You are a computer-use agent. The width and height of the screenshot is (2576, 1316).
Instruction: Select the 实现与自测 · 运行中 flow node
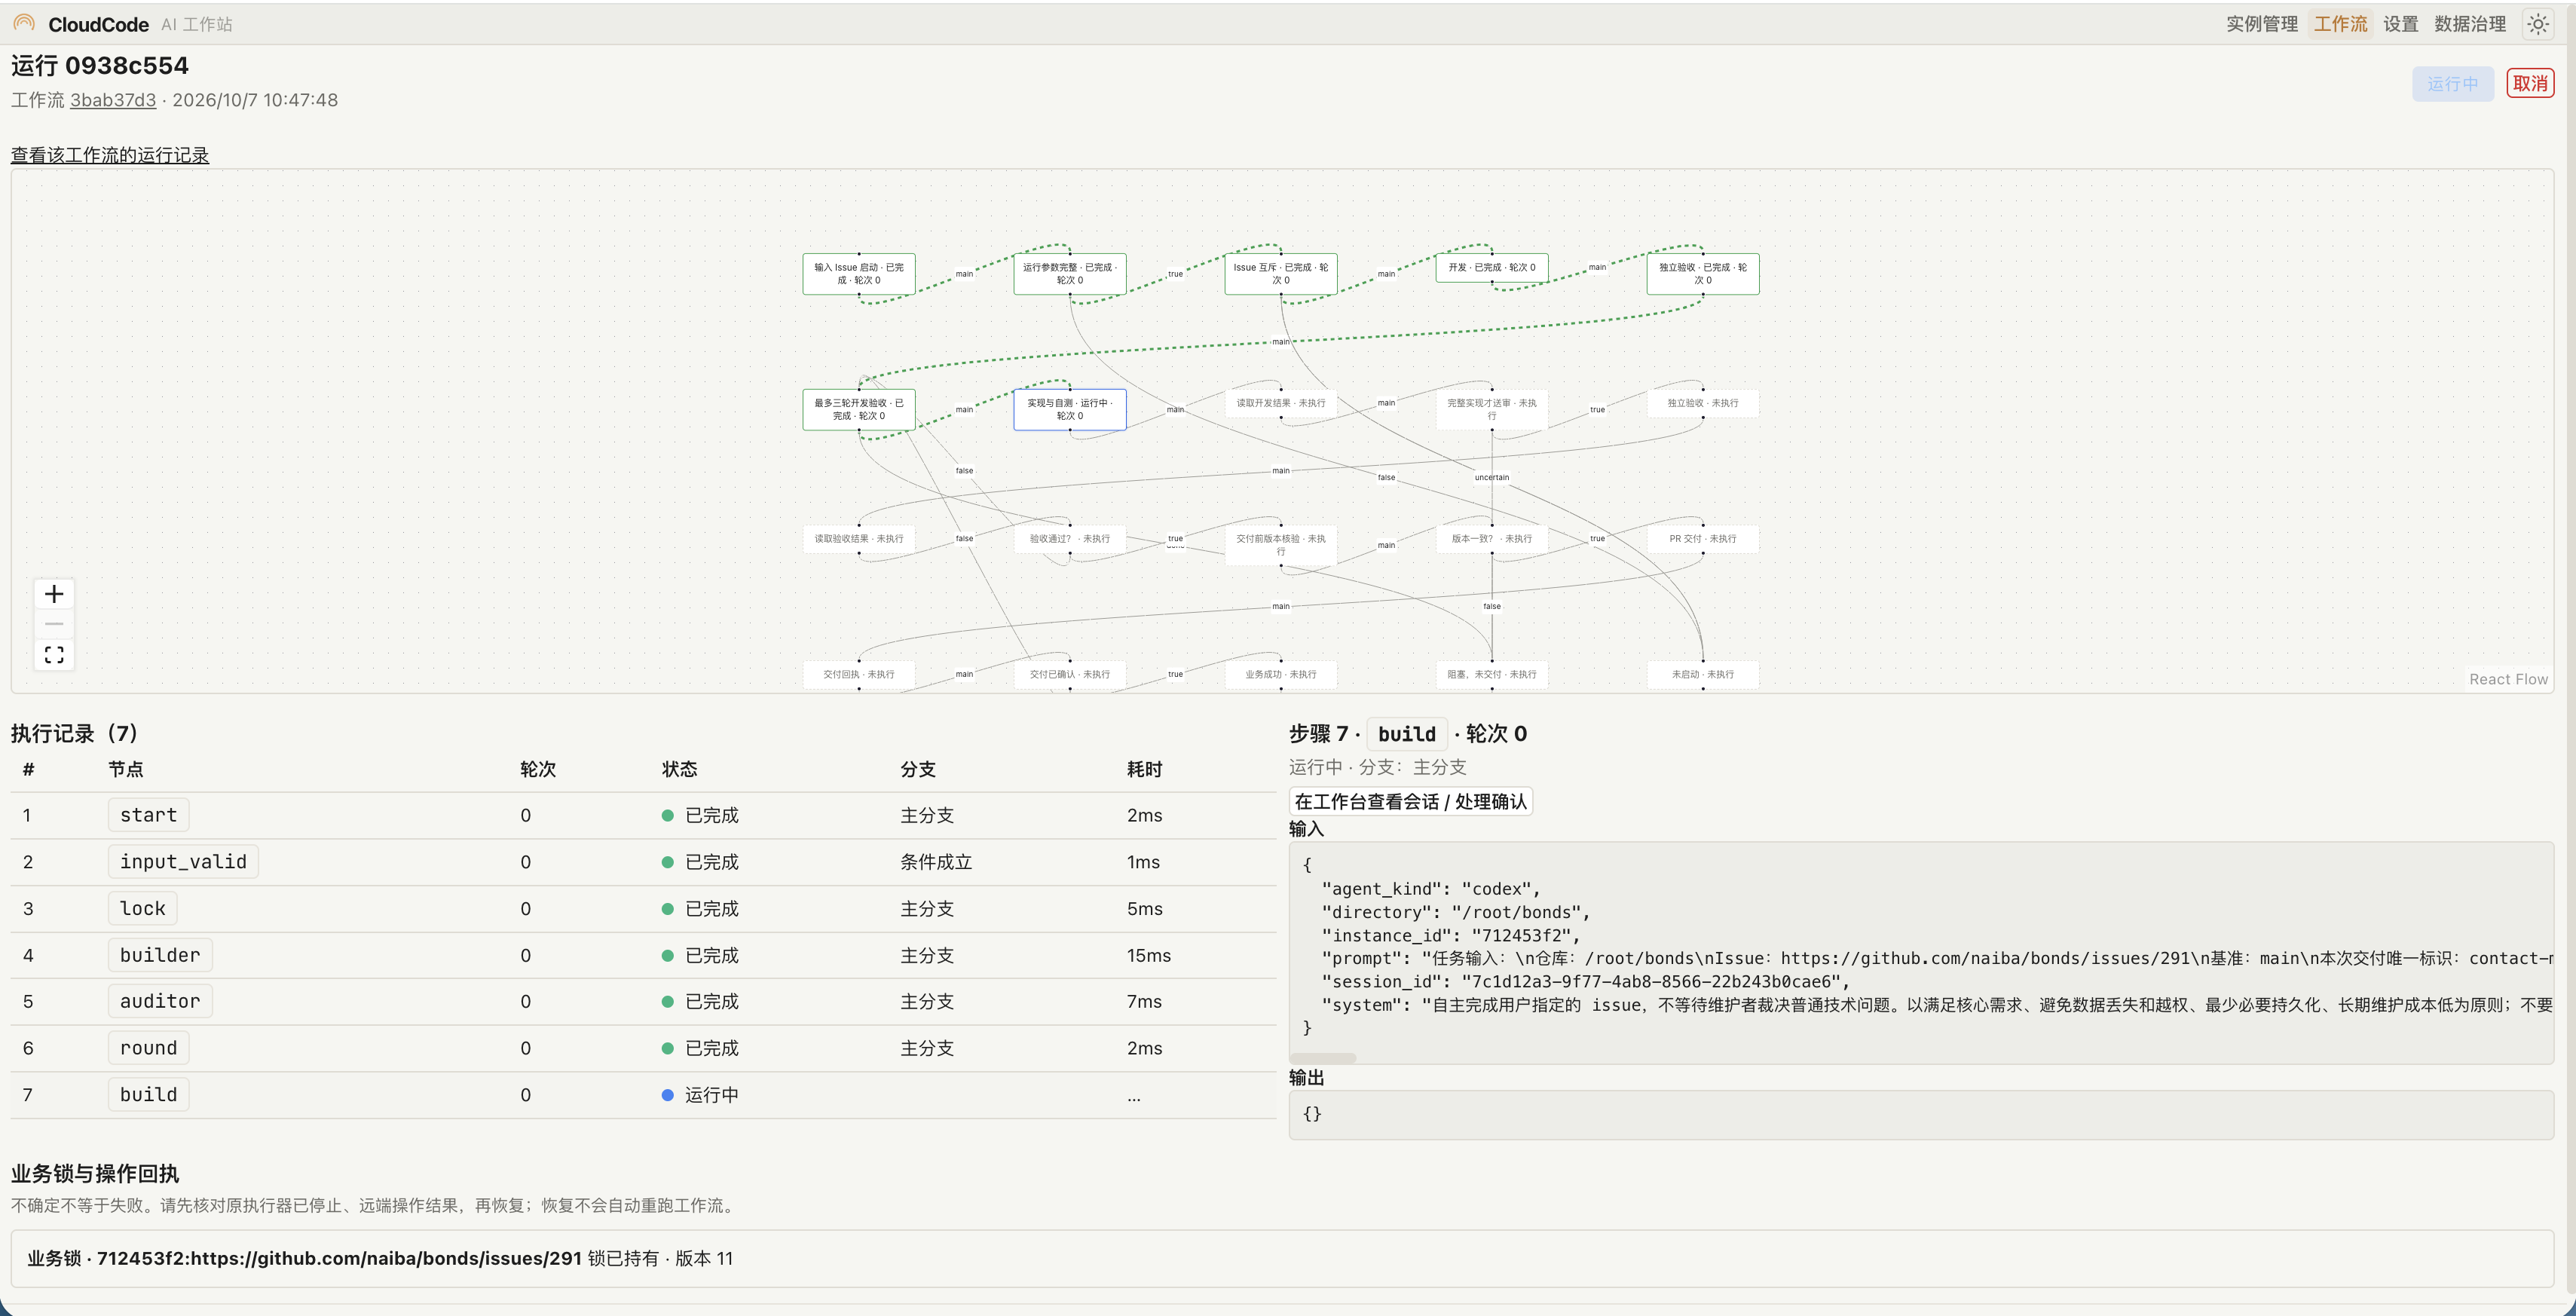[1070, 410]
